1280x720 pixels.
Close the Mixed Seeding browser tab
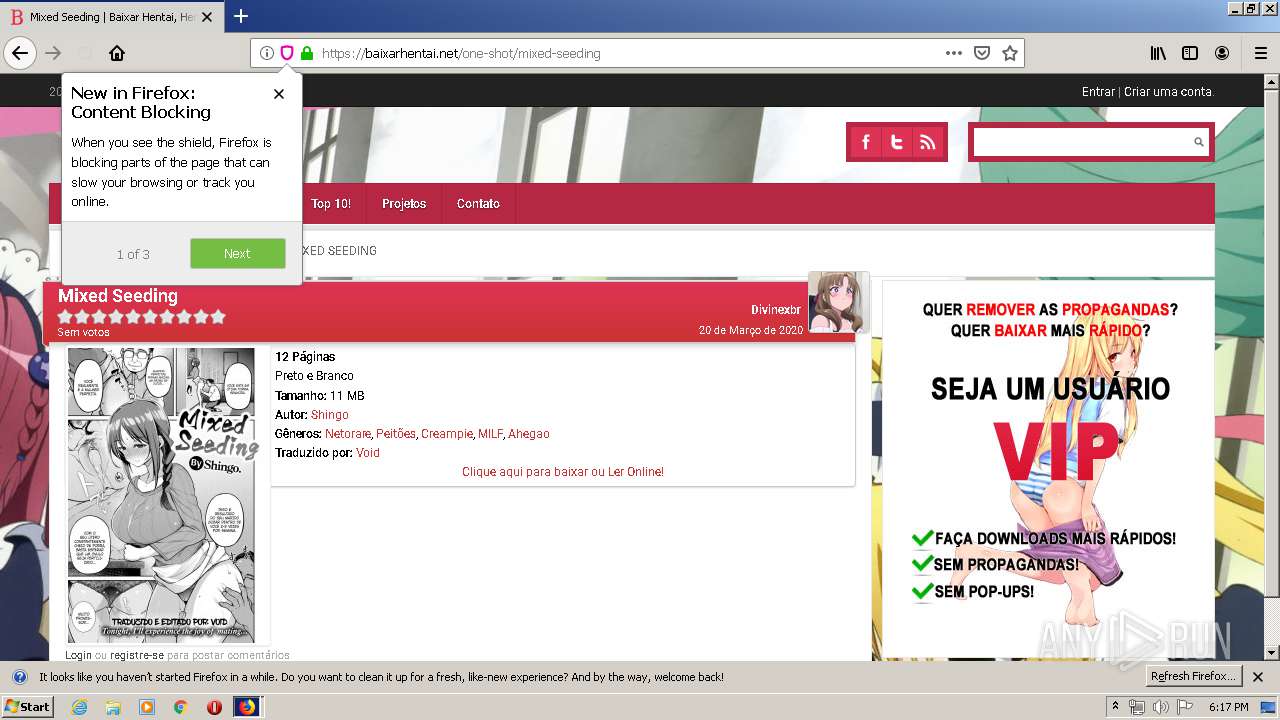[x=207, y=17]
